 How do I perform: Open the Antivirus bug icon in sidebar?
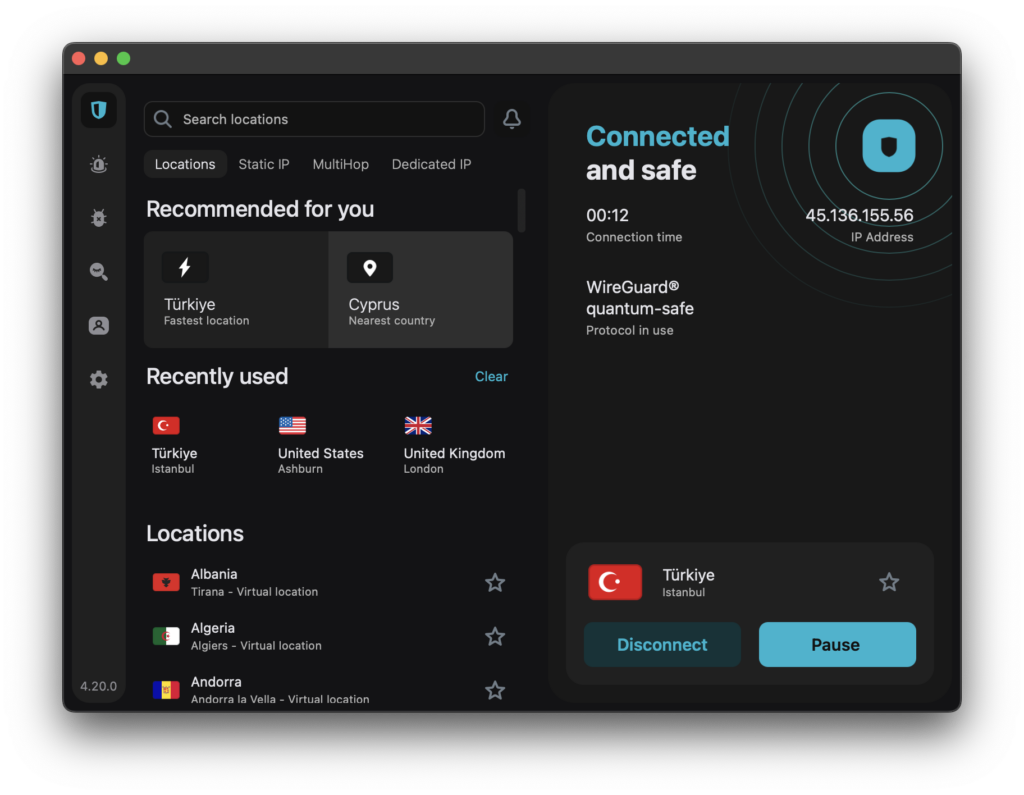[x=99, y=218]
